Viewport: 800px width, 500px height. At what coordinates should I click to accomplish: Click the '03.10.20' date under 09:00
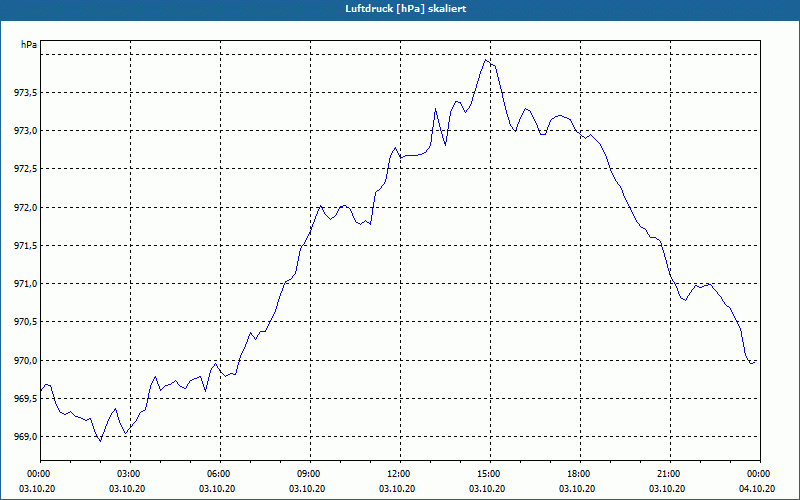pyautogui.click(x=307, y=489)
